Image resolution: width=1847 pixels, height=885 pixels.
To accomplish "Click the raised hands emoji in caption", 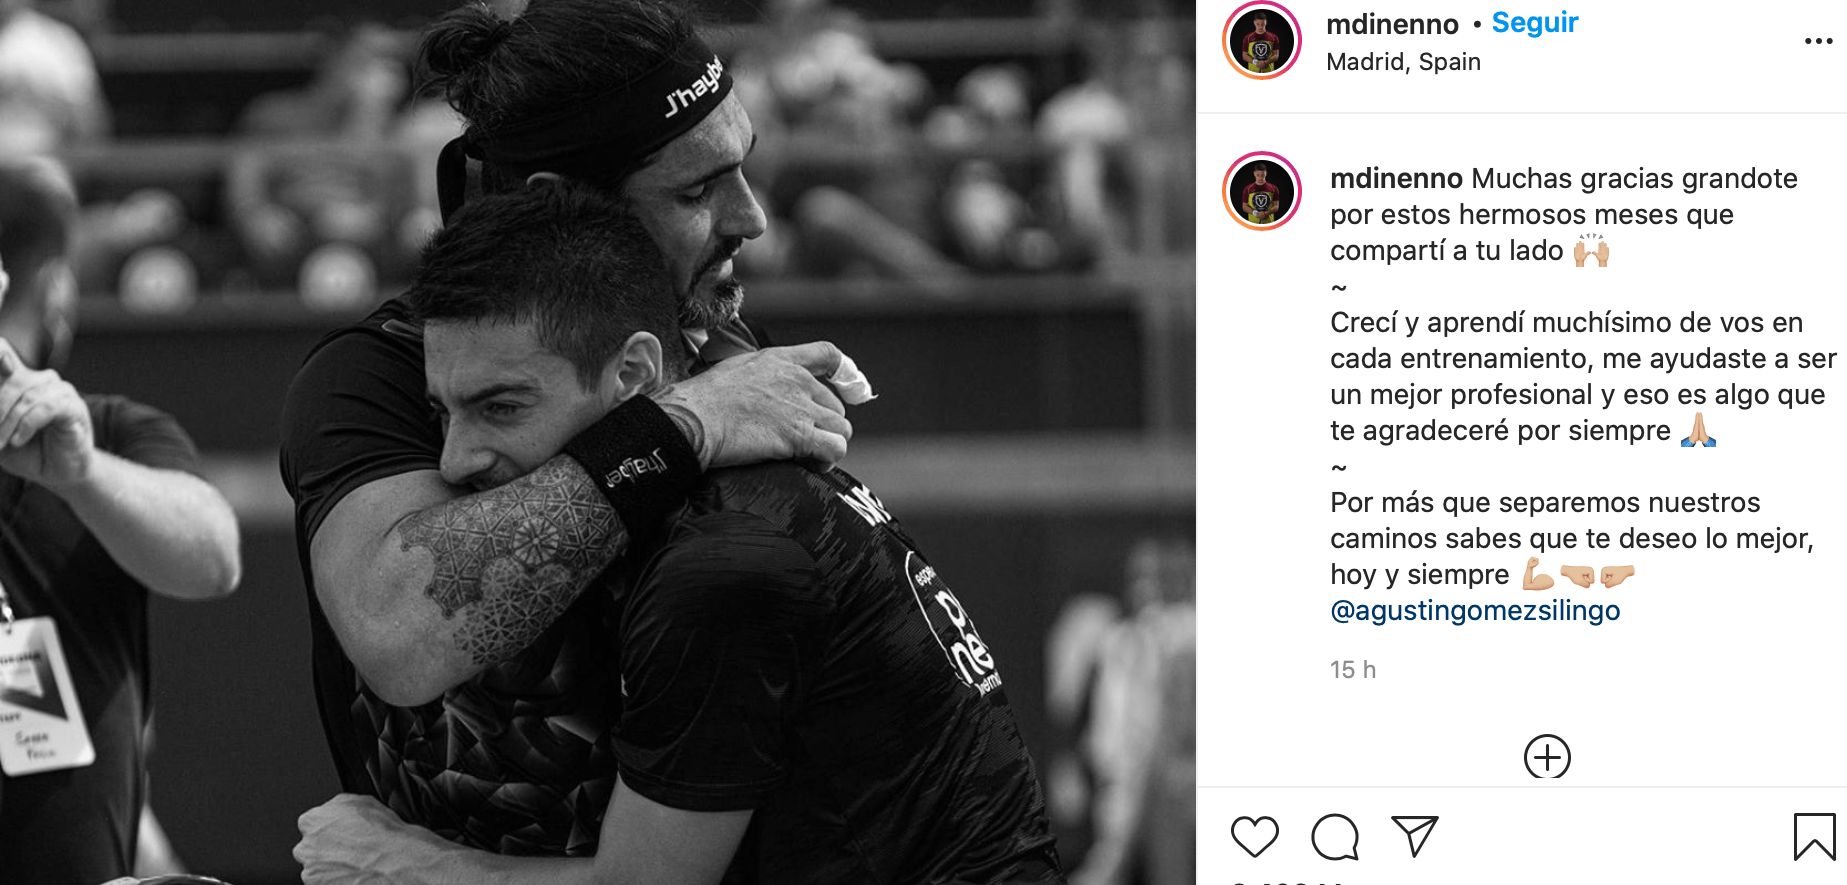I will (1591, 250).
